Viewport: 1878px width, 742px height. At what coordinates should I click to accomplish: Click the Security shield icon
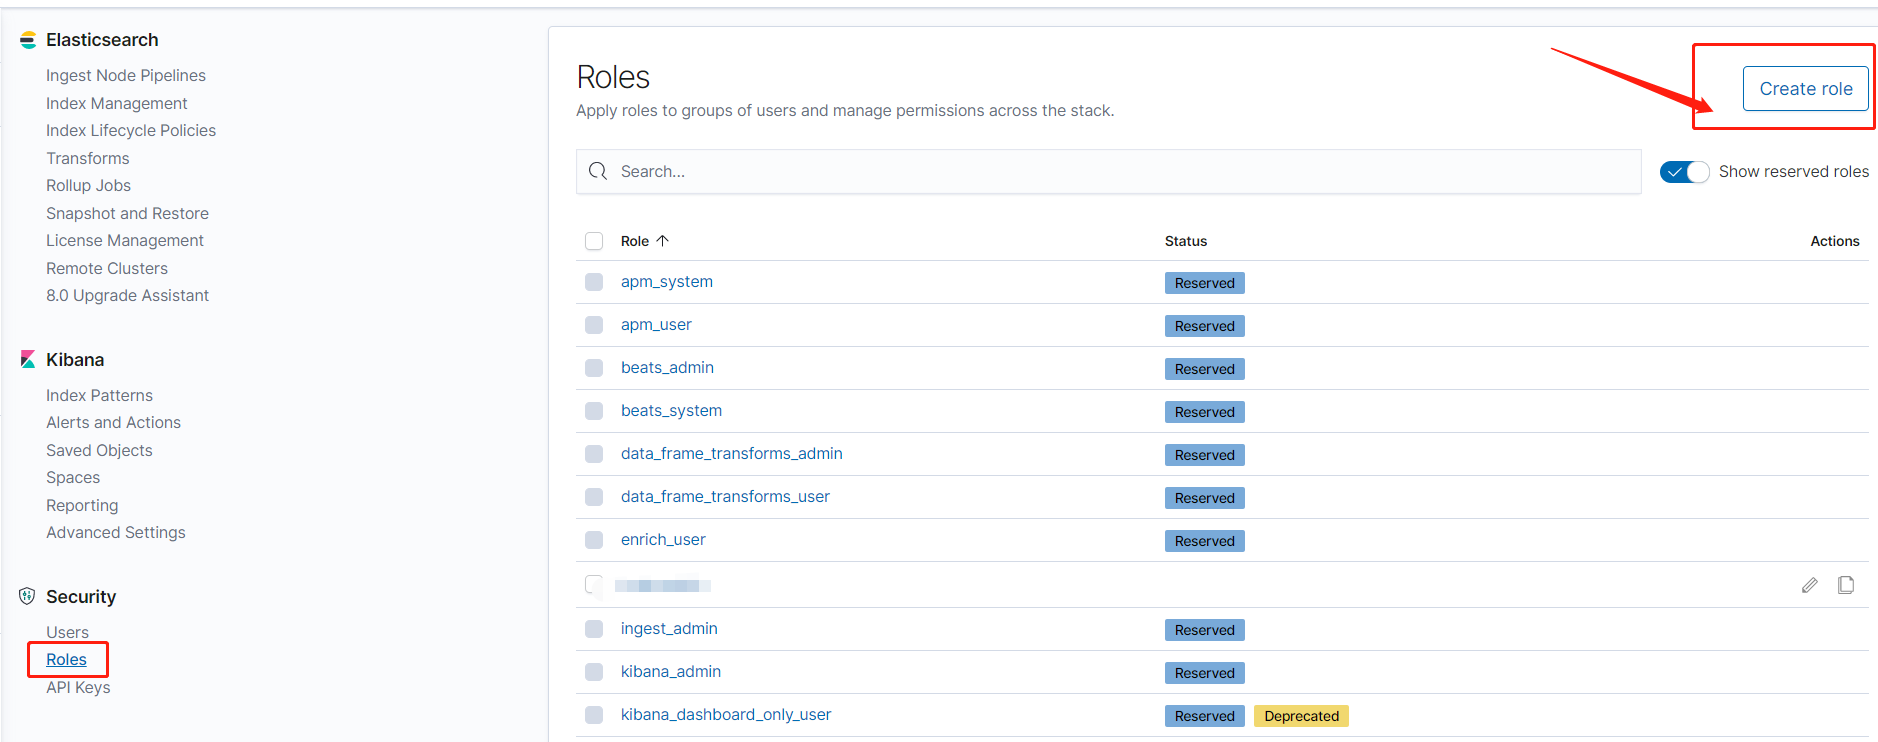click(27, 596)
